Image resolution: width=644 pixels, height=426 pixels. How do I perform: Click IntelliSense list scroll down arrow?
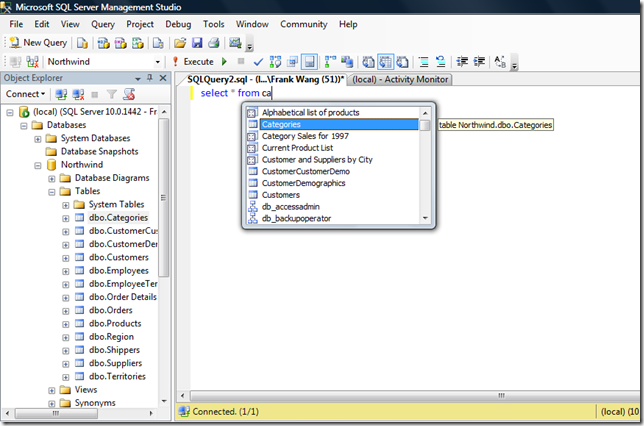click(425, 219)
